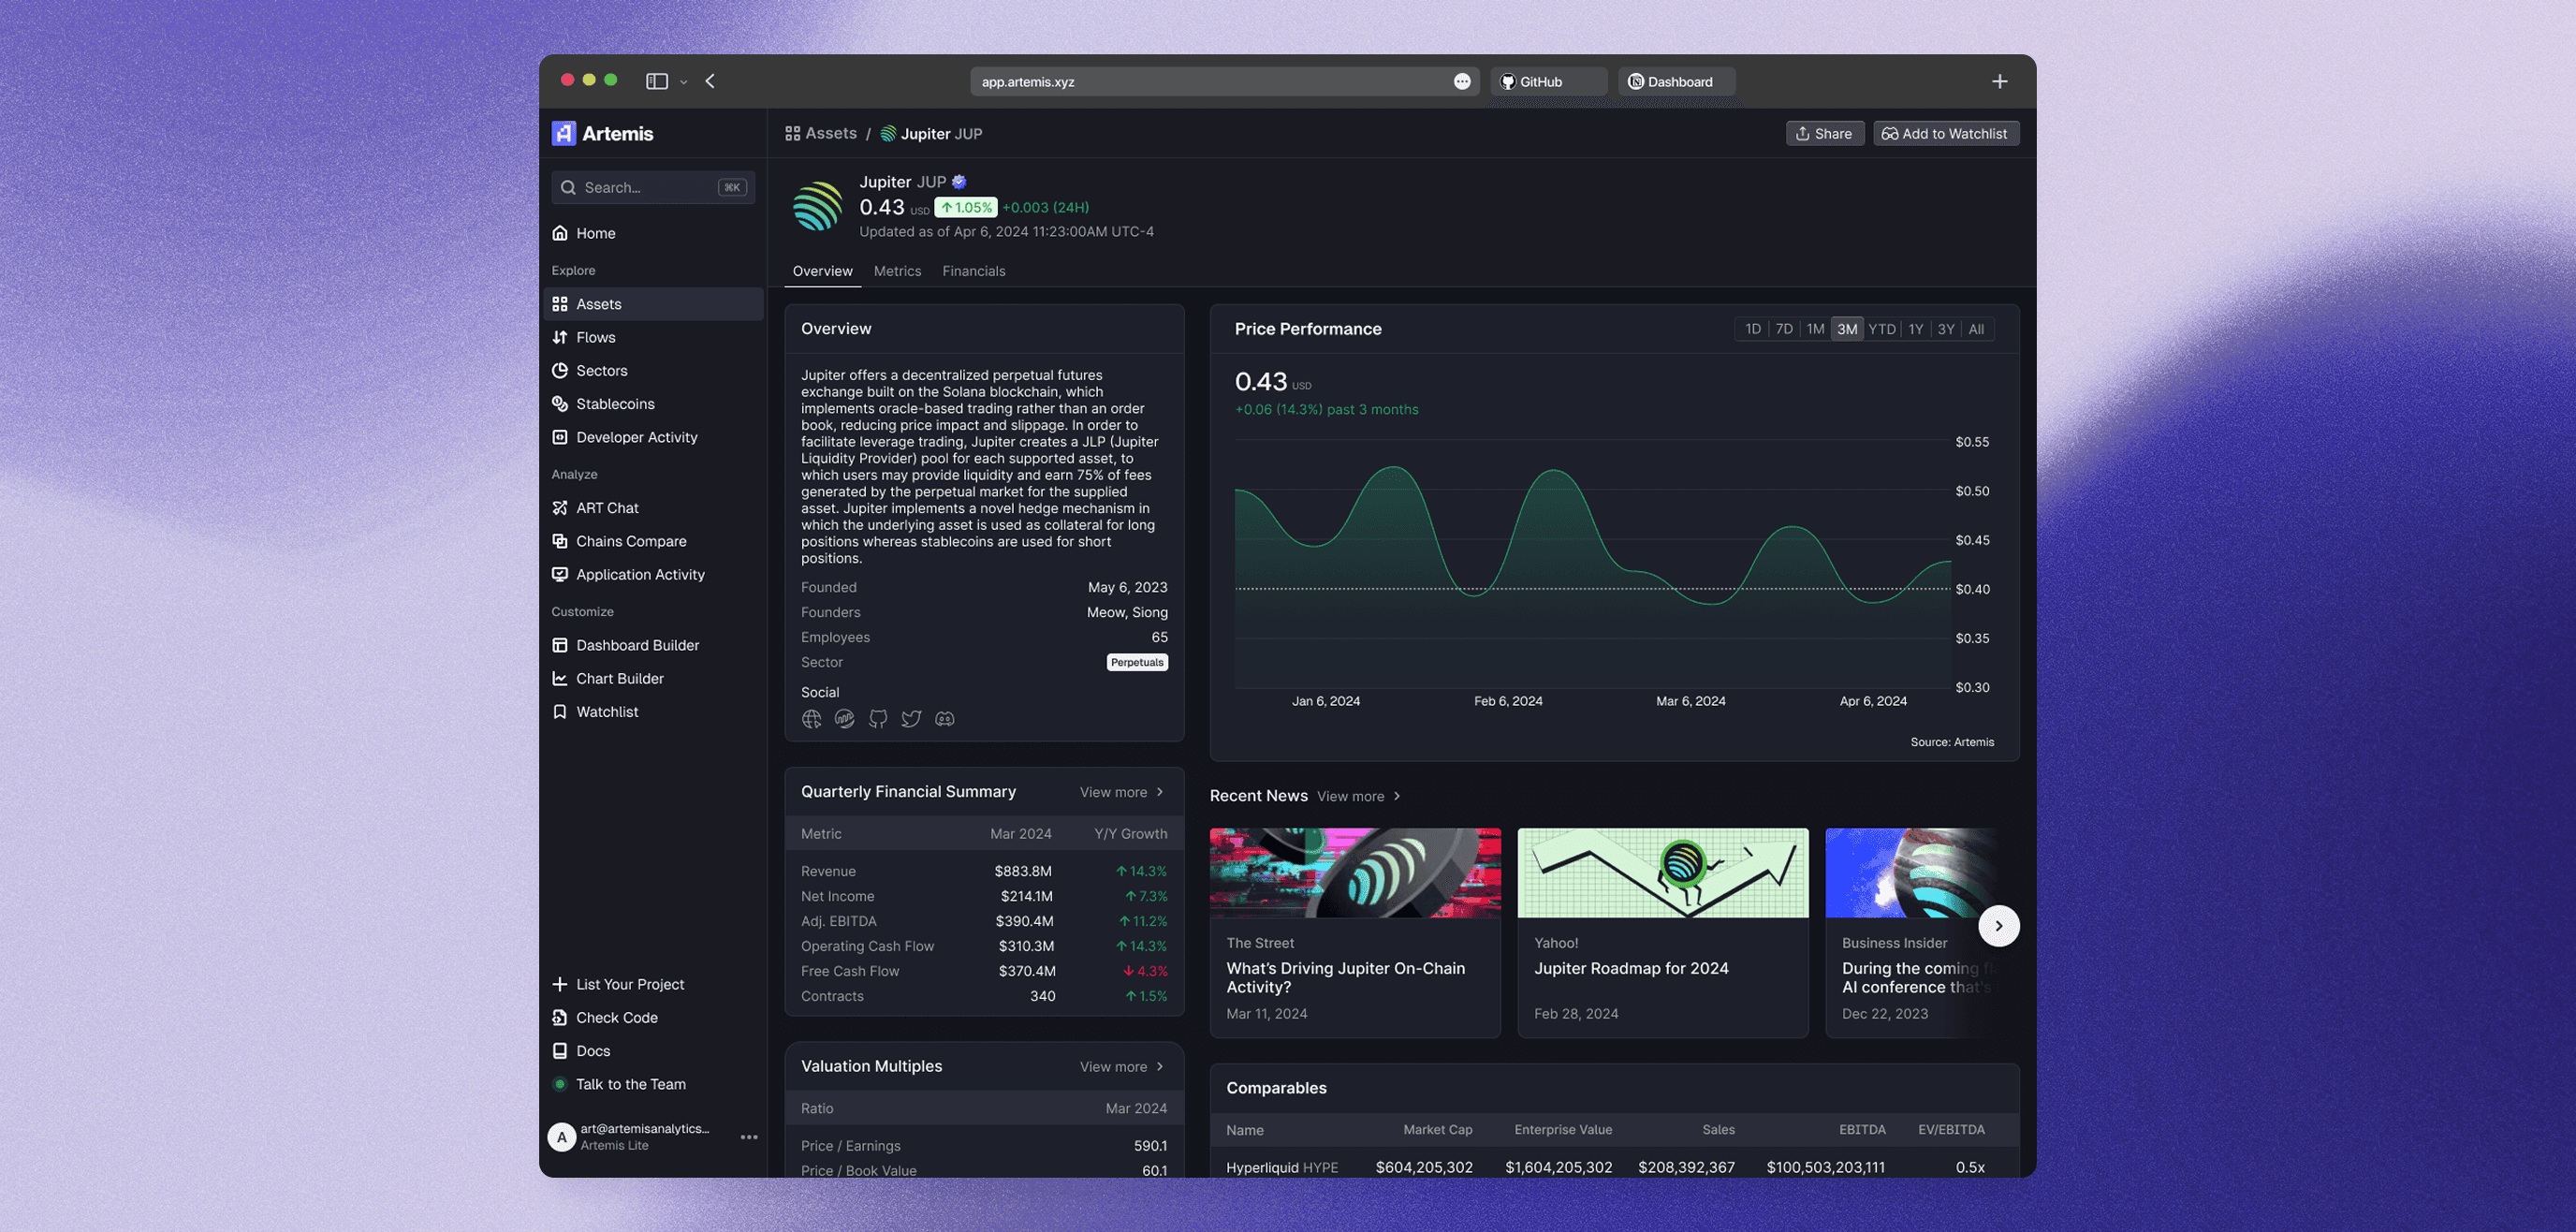
Task: Open the Dashboard Builder
Action: 637,645
